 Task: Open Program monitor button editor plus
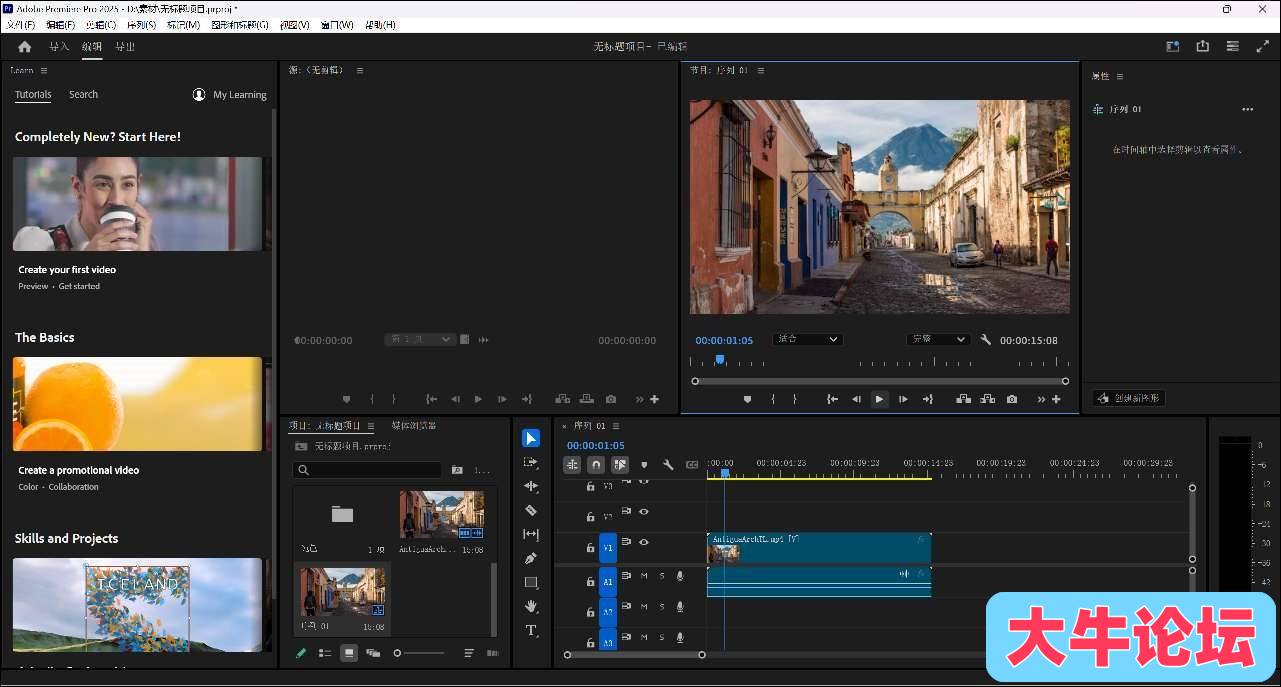point(1056,399)
